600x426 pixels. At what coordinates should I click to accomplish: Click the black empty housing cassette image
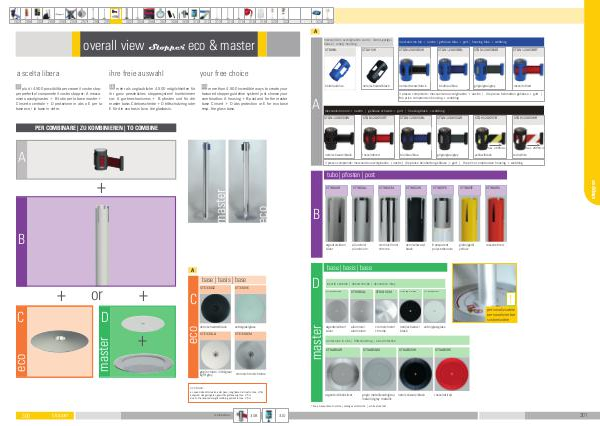point(377,70)
